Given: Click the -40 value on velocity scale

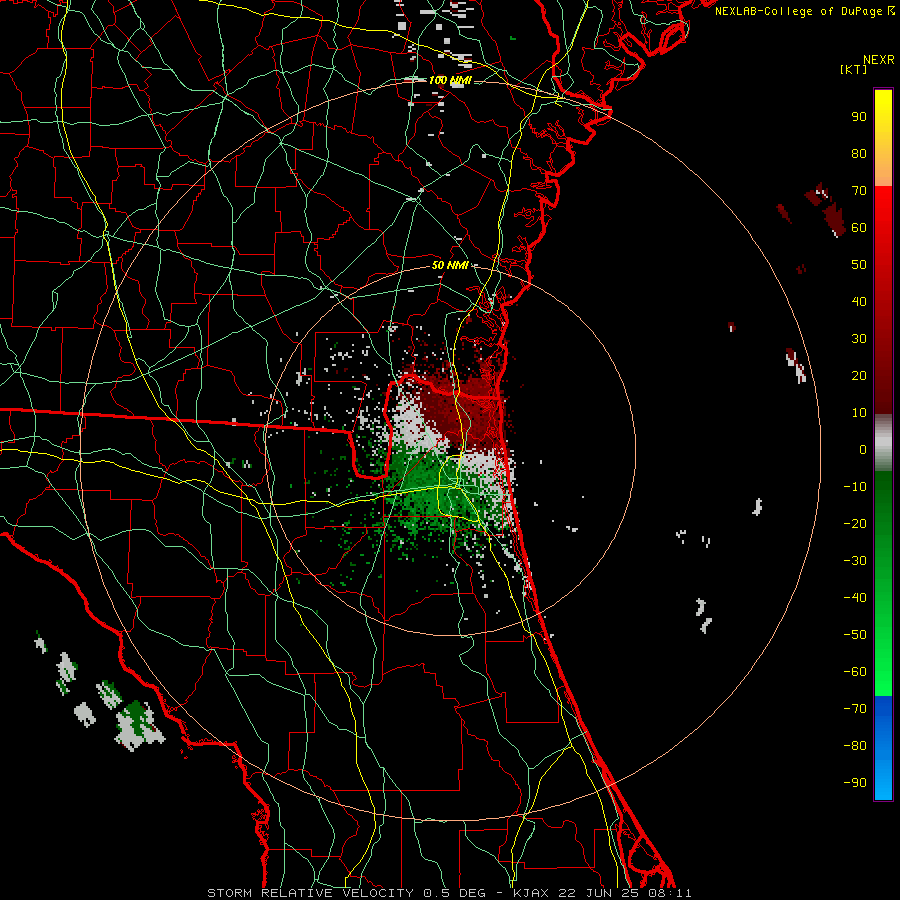Looking at the screenshot, I should pos(855,598).
